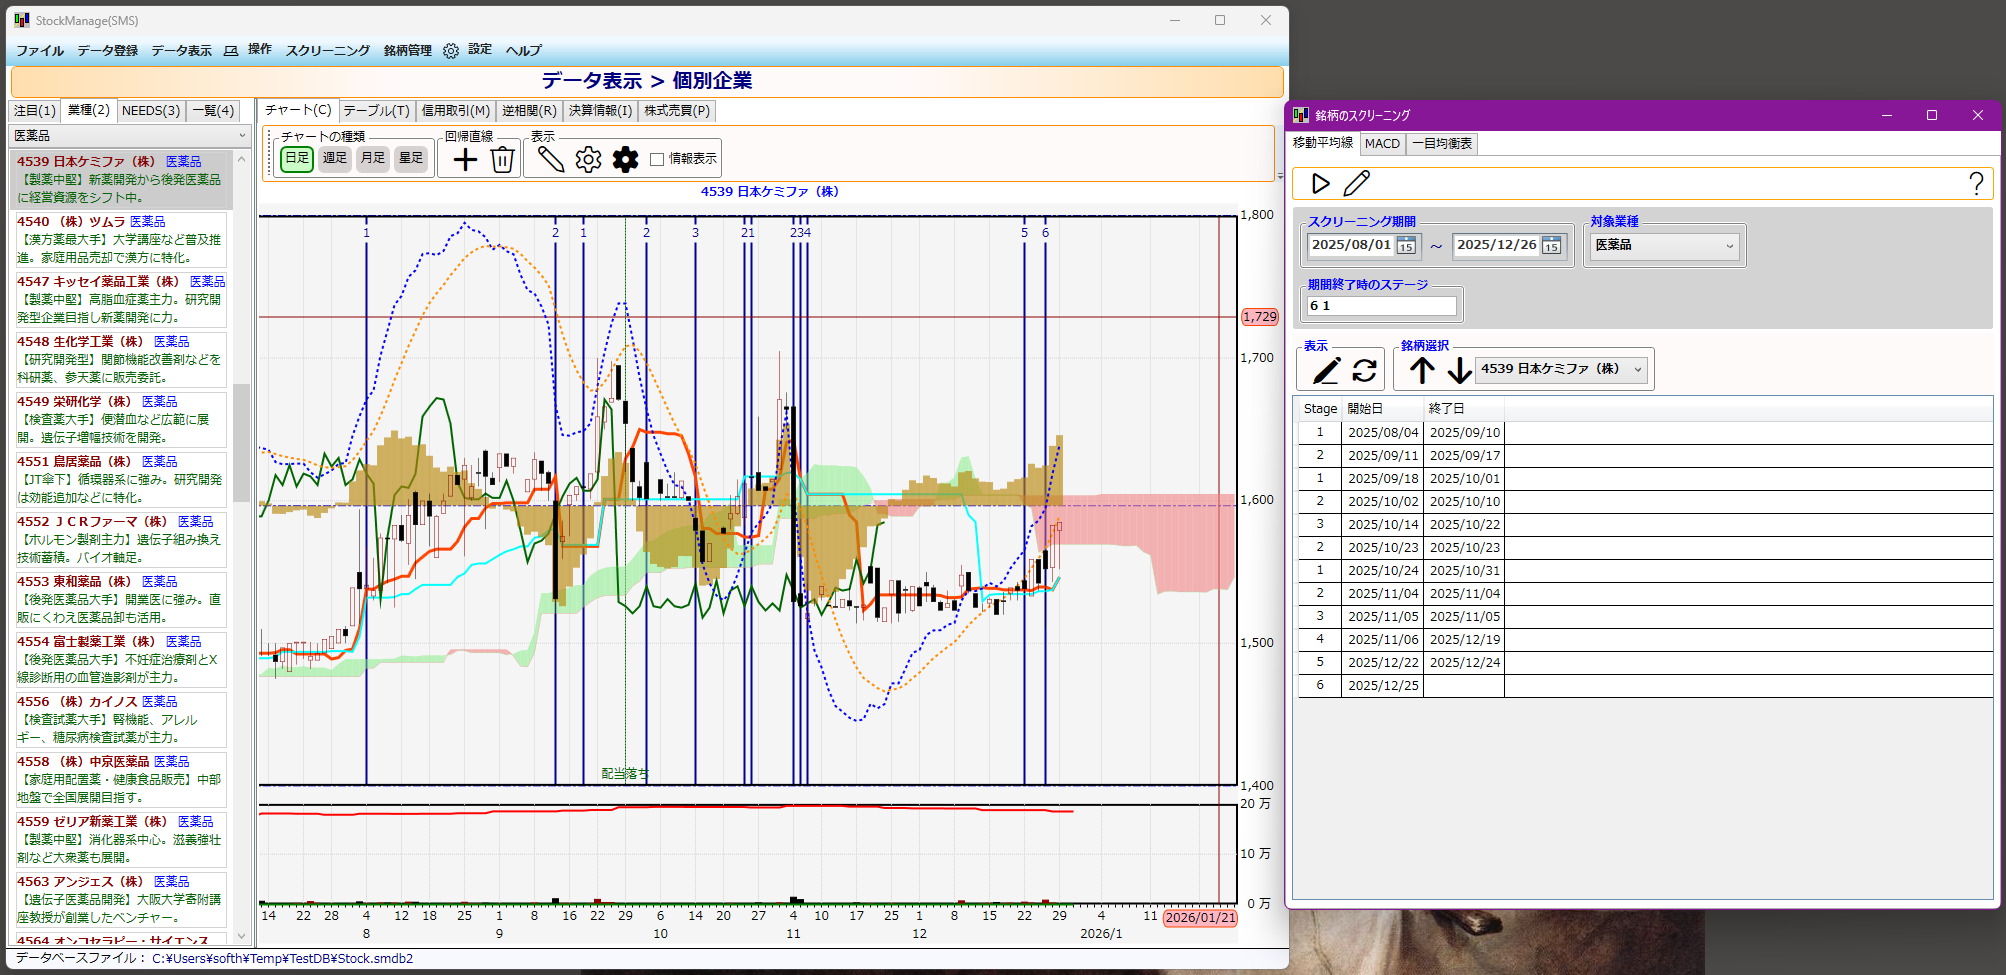Image resolution: width=2006 pixels, height=975 pixels.
Task: Switch chart to 週足 weekly candles
Action: (x=335, y=158)
